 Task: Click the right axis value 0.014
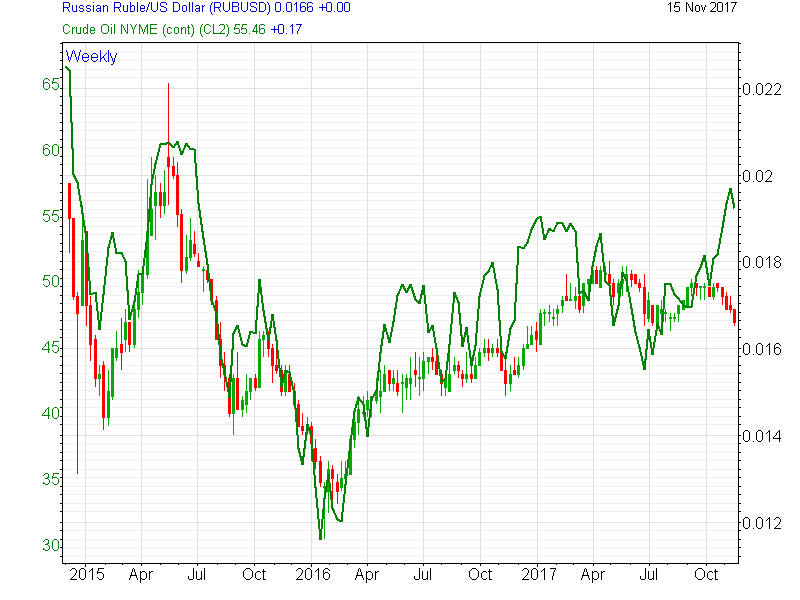click(x=762, y=437)
